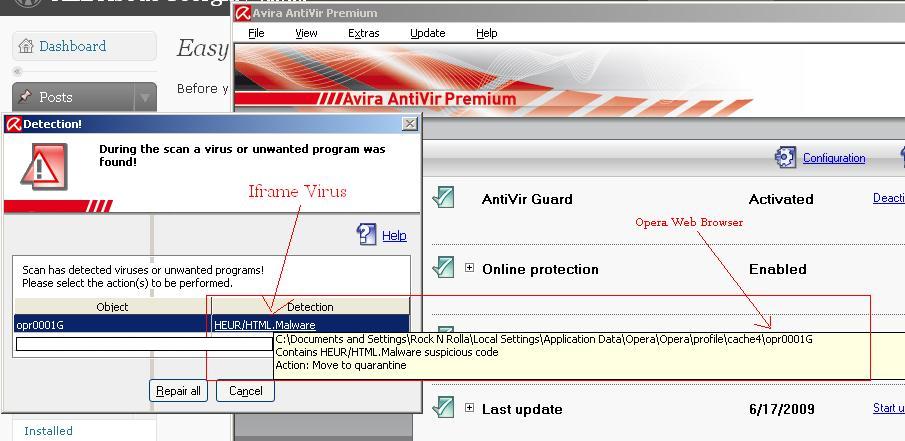The height and width of the screenshot is (441, 905).
Task: Close the Detection dialog
Action: pos(410,124)
